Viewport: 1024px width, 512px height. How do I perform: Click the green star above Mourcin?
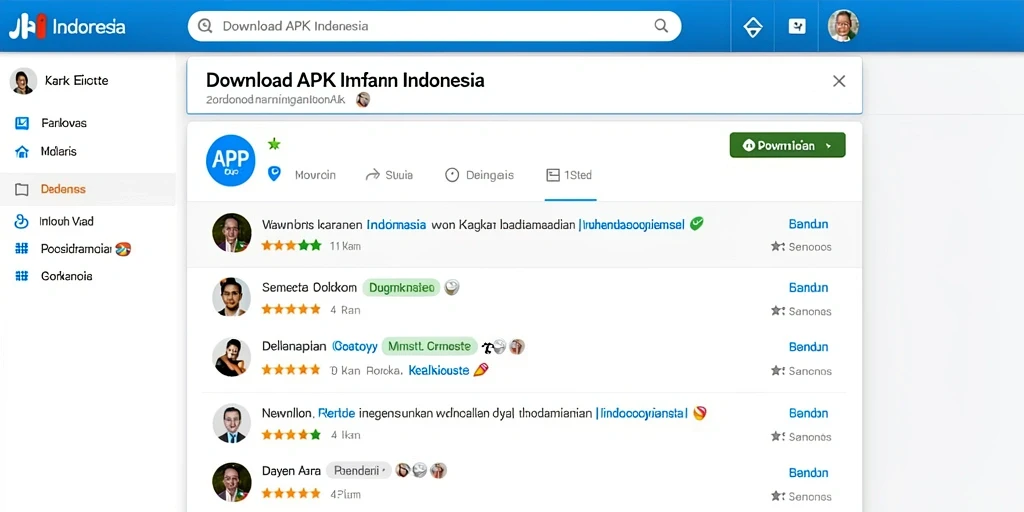tap(274, 143)
